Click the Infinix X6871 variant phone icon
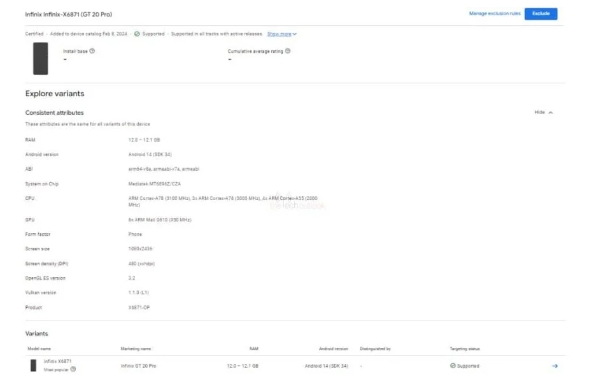609x377 pixels. coord(33,365)
